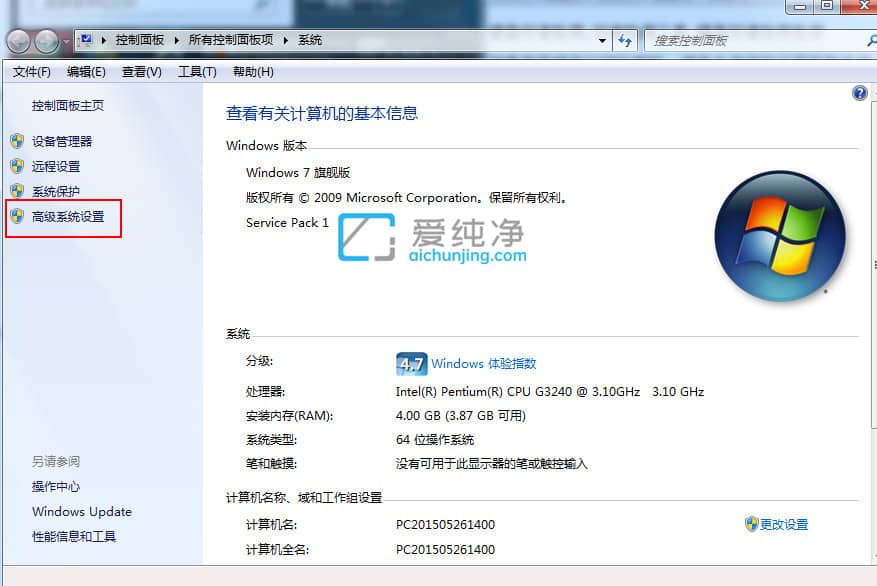The width and height of the screenshot is (877, 586).
Task: Click the blue Help question mark icon
Action: 859,92
